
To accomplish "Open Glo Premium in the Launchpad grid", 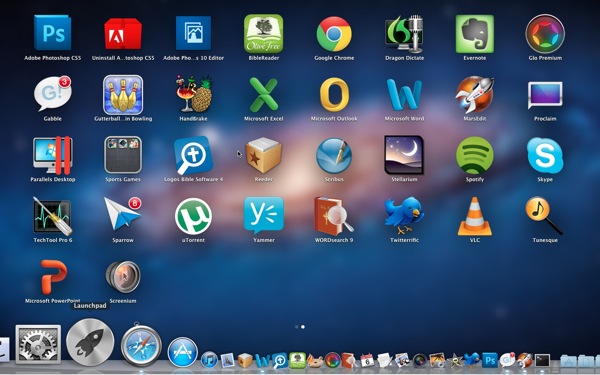I will (545, 34).
